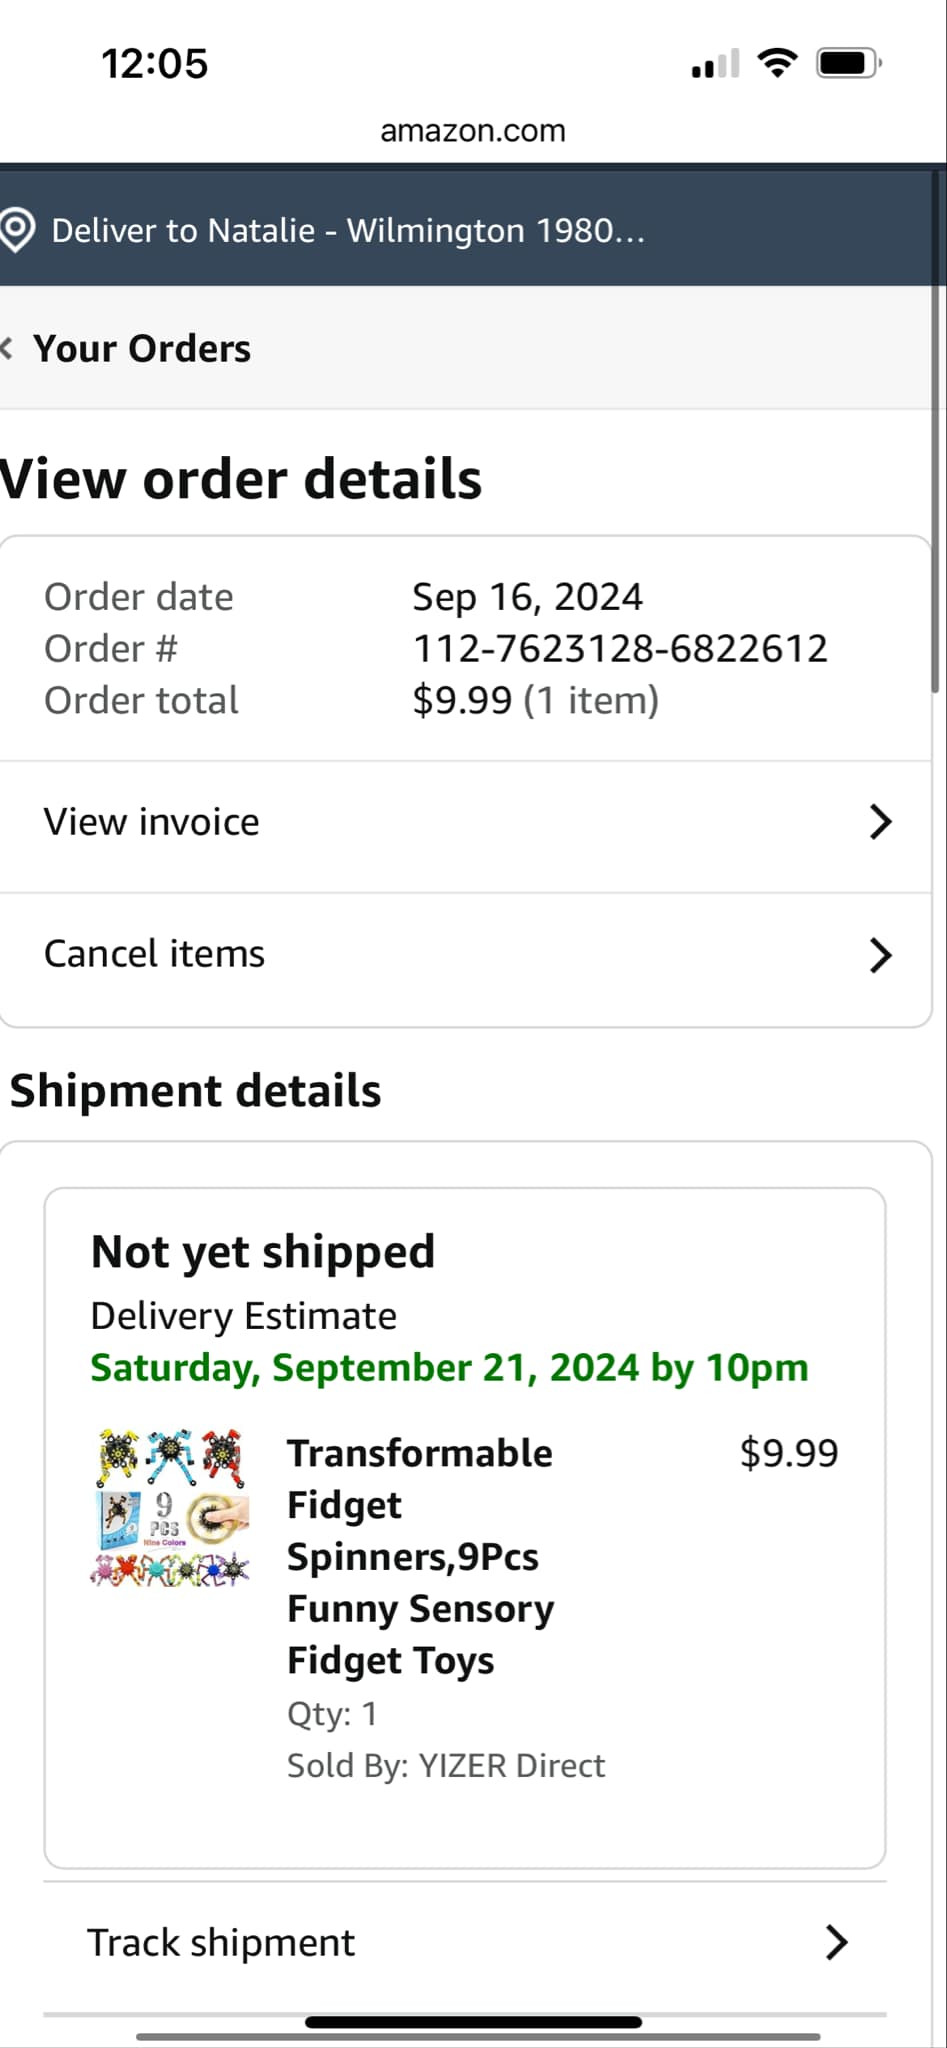Image resolution: width=947 pixels, height=2048 pixels.
Task: Tap the cellular signal bars icon
Action: pos(715,64)
